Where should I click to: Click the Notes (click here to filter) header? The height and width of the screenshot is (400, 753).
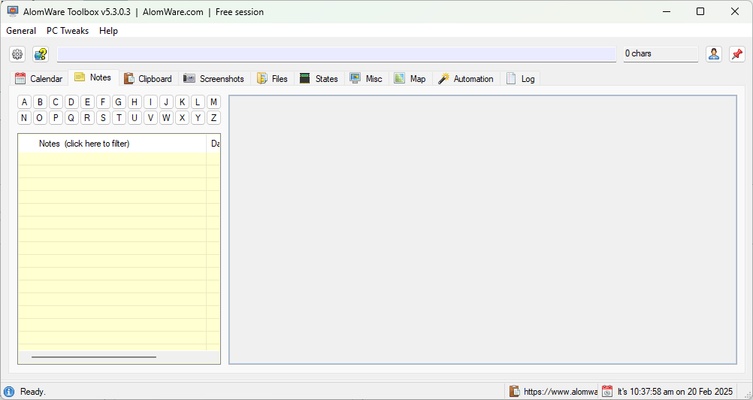click(112, 144)
